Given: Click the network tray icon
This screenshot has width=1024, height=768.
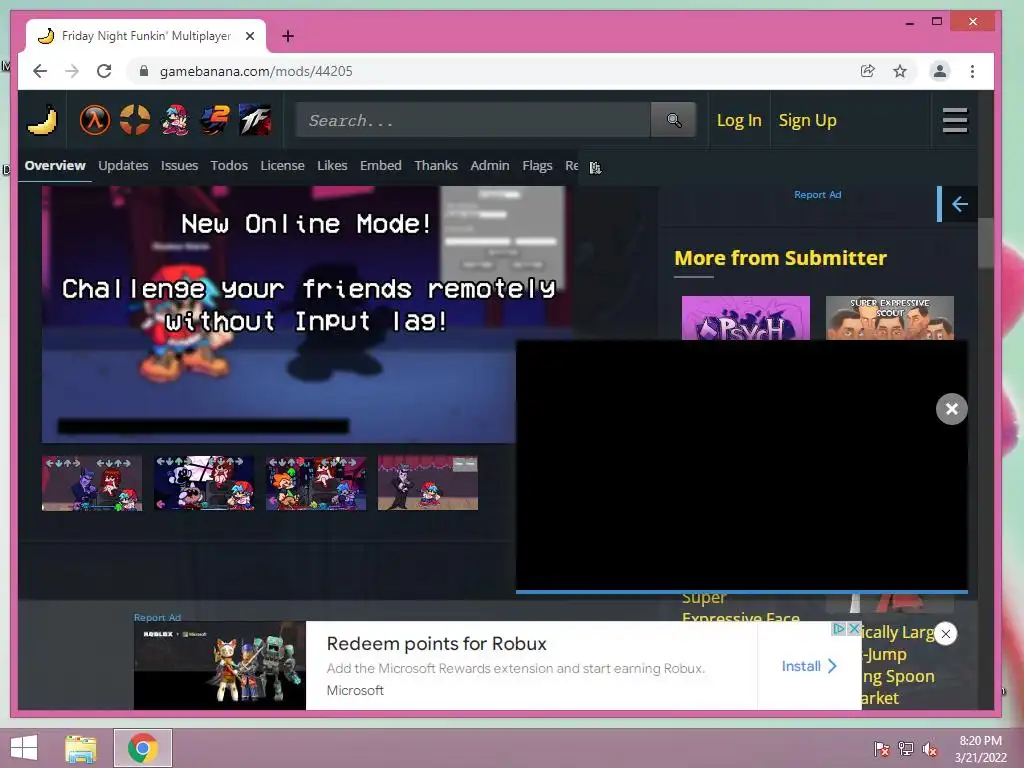Looking at the screenshot, I should [906, 749].
